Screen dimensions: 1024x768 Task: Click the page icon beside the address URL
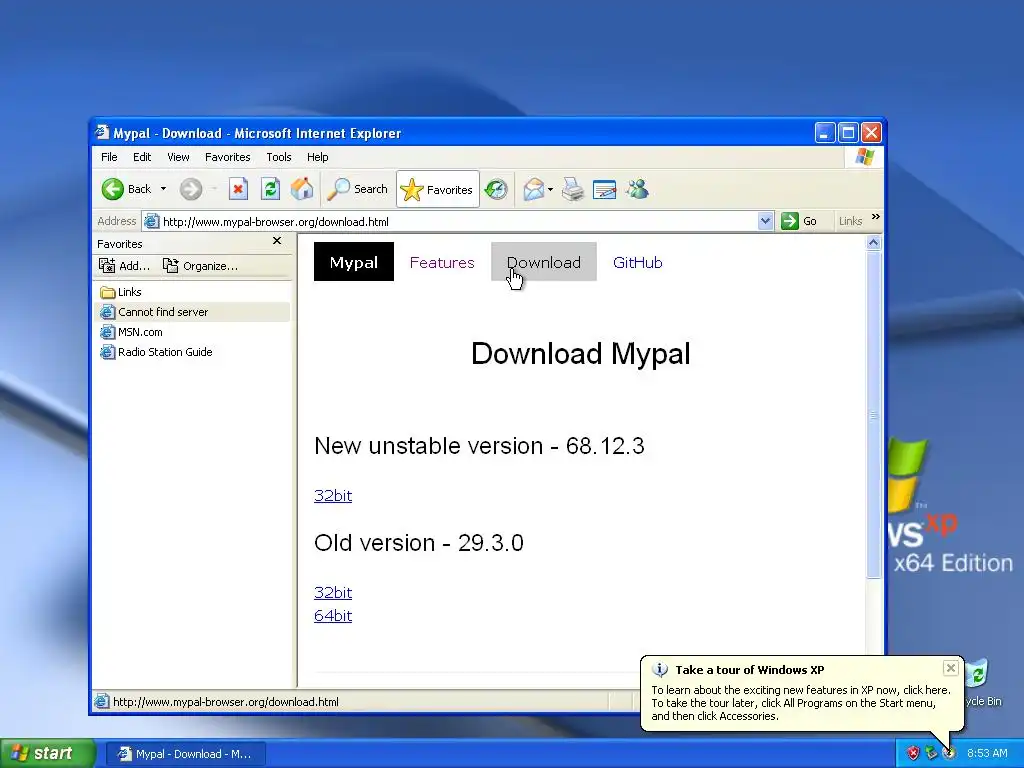coord(152,221)
